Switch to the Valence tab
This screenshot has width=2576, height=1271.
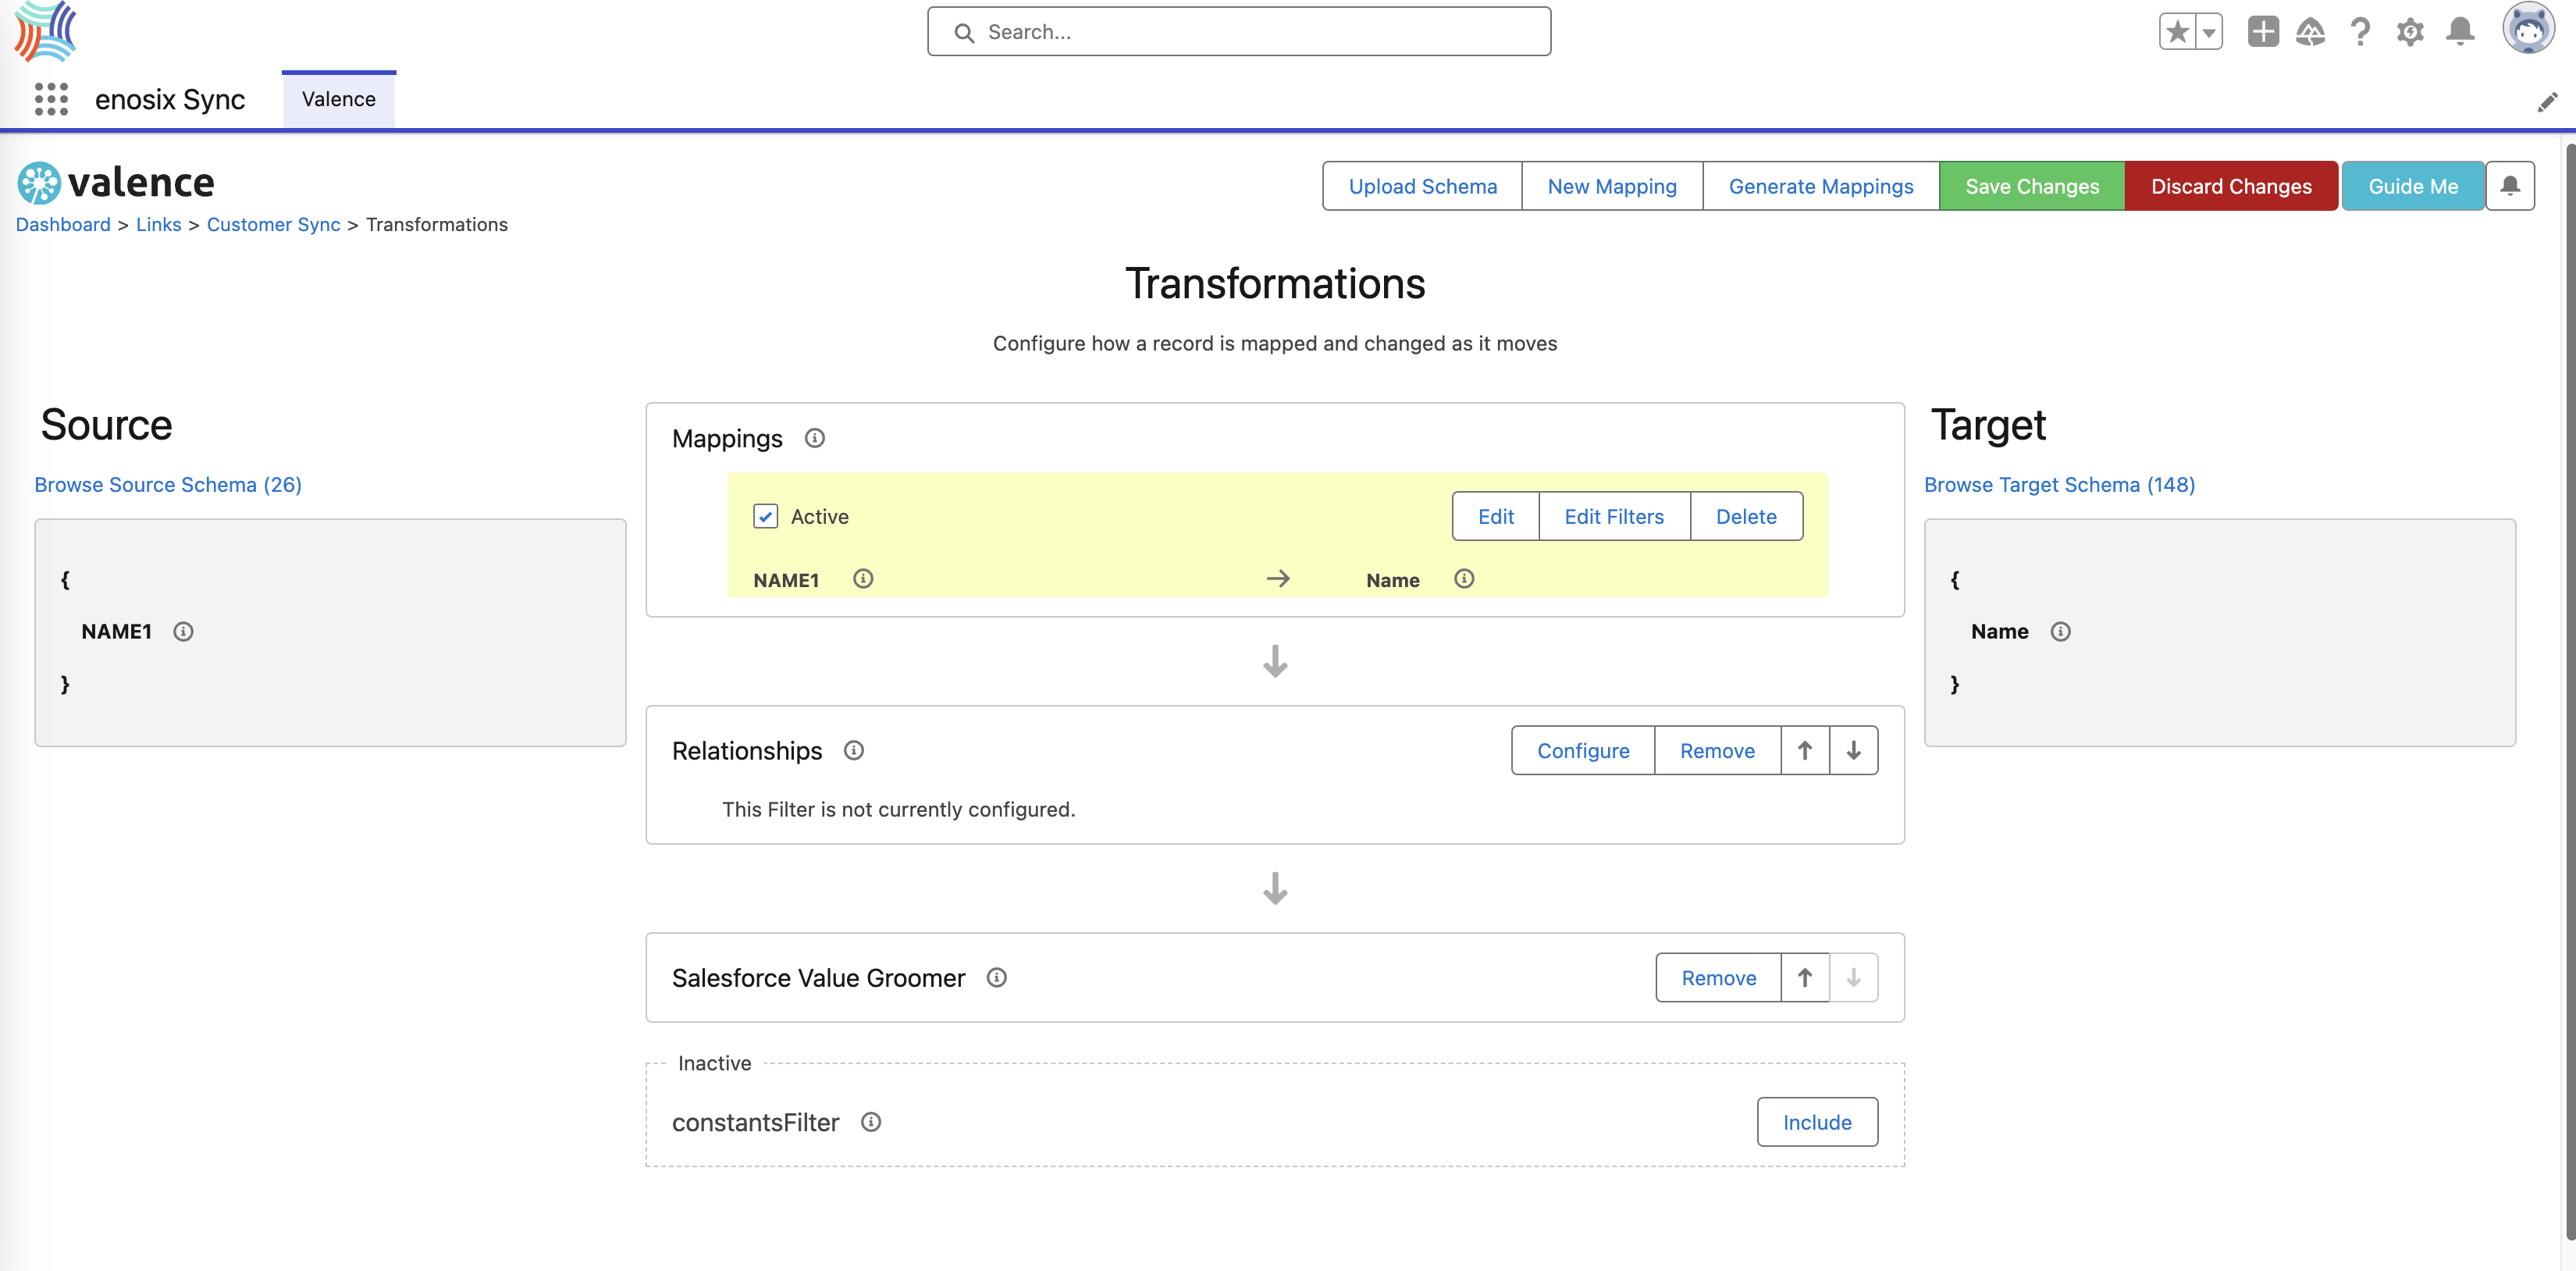[x=339, y=99]
